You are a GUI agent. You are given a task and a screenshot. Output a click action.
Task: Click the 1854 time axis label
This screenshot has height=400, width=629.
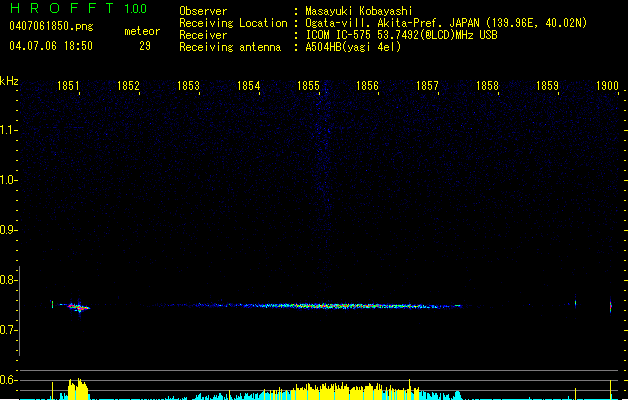(x=248, y=85)
